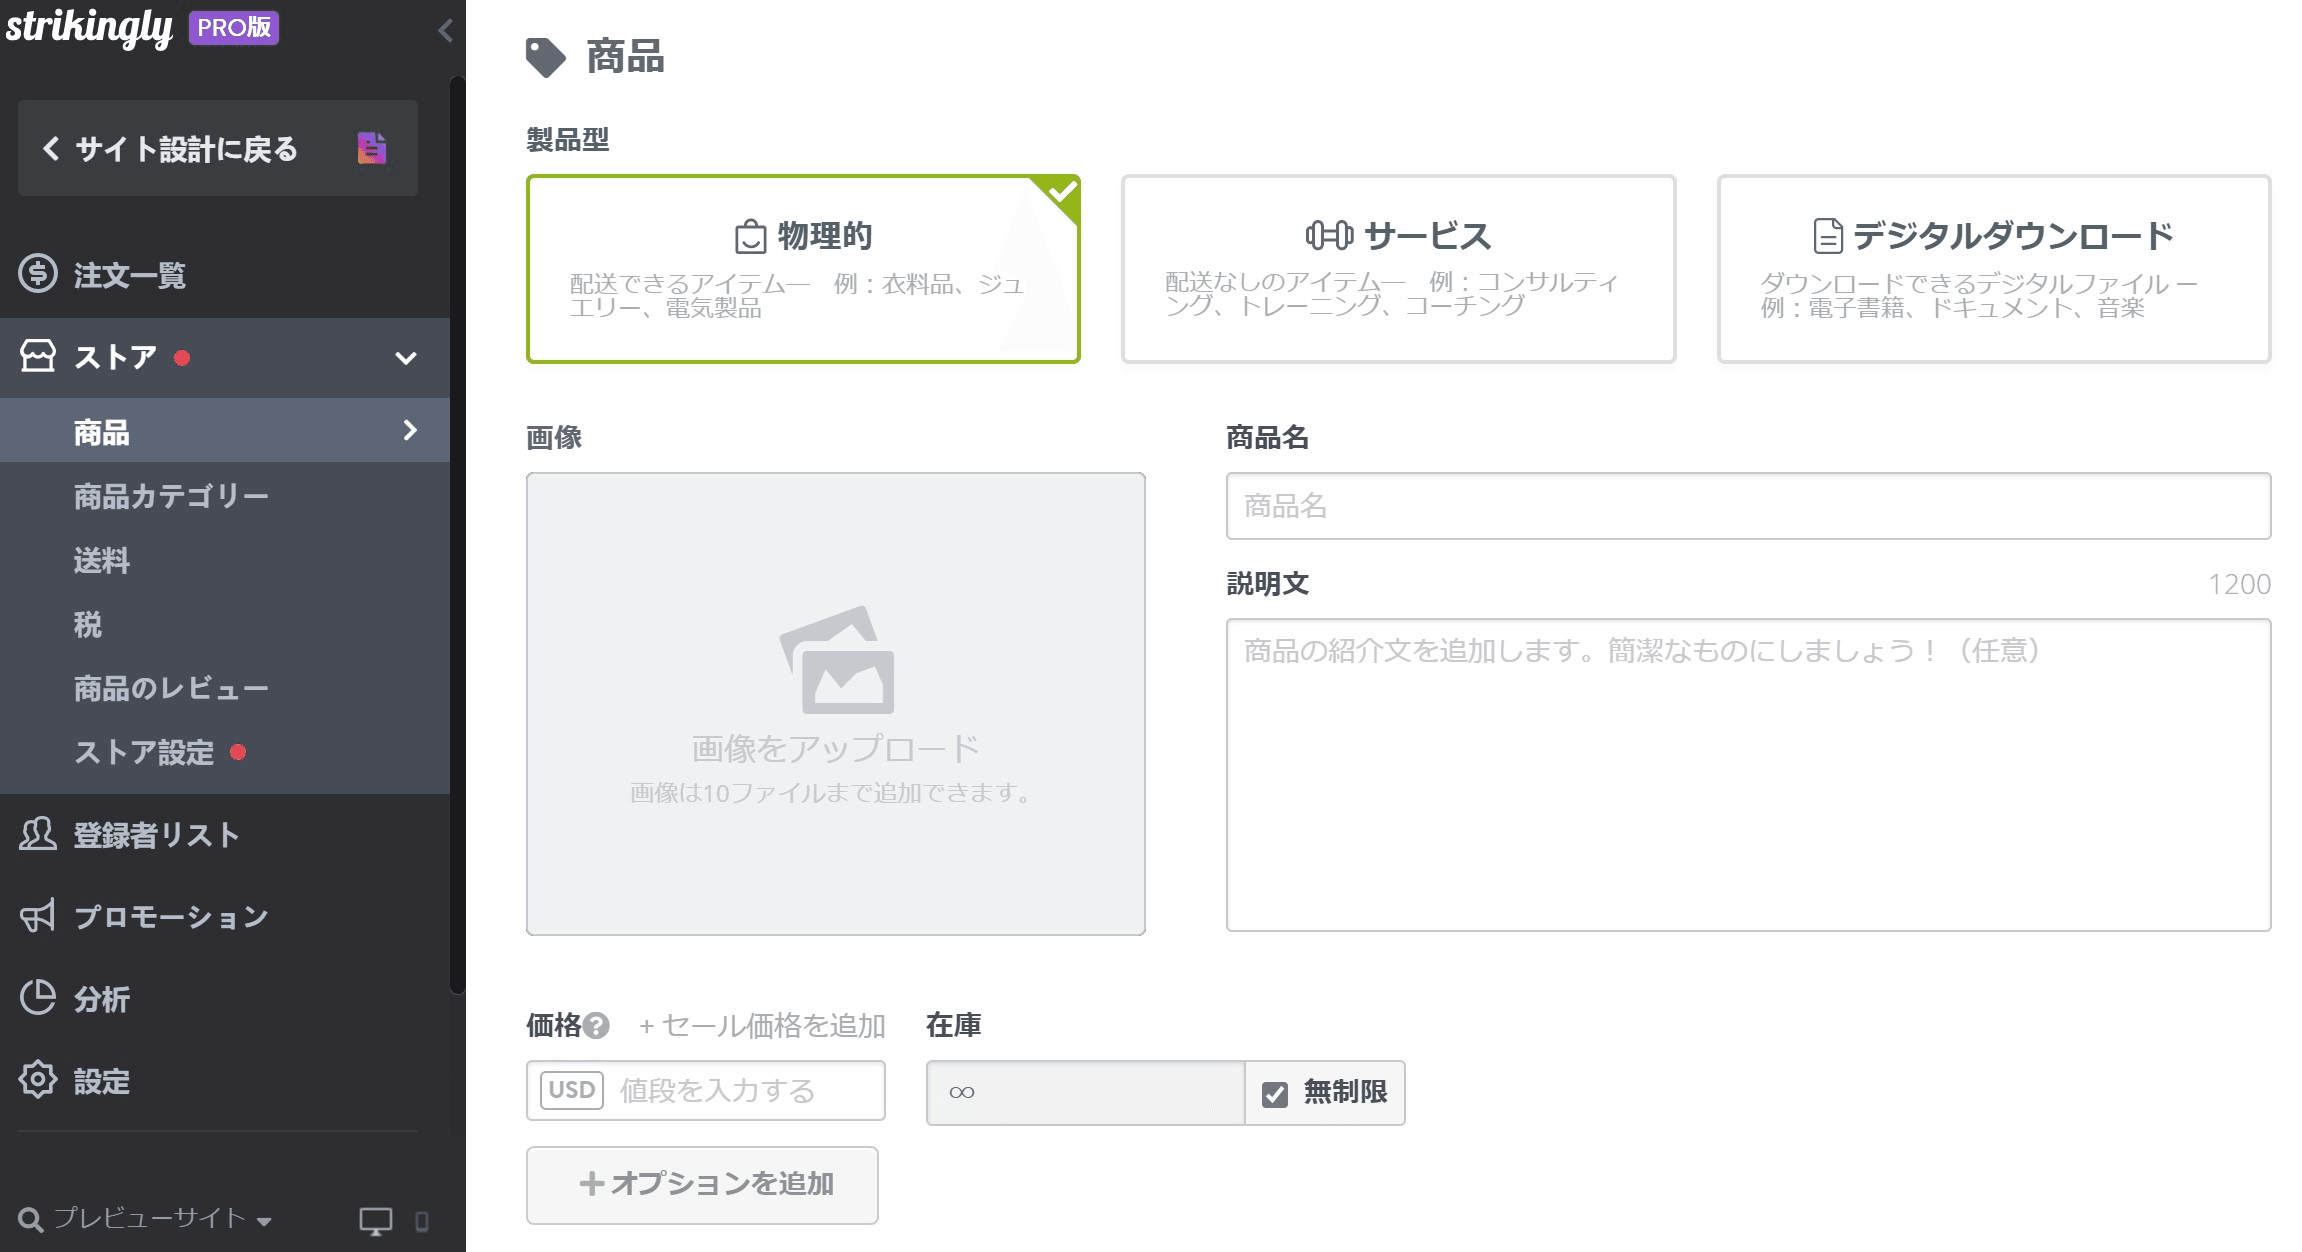Viewport: 2302px width, 1252px height.
Task: Click the 商品名 input field
Action: coord(1746,506)
